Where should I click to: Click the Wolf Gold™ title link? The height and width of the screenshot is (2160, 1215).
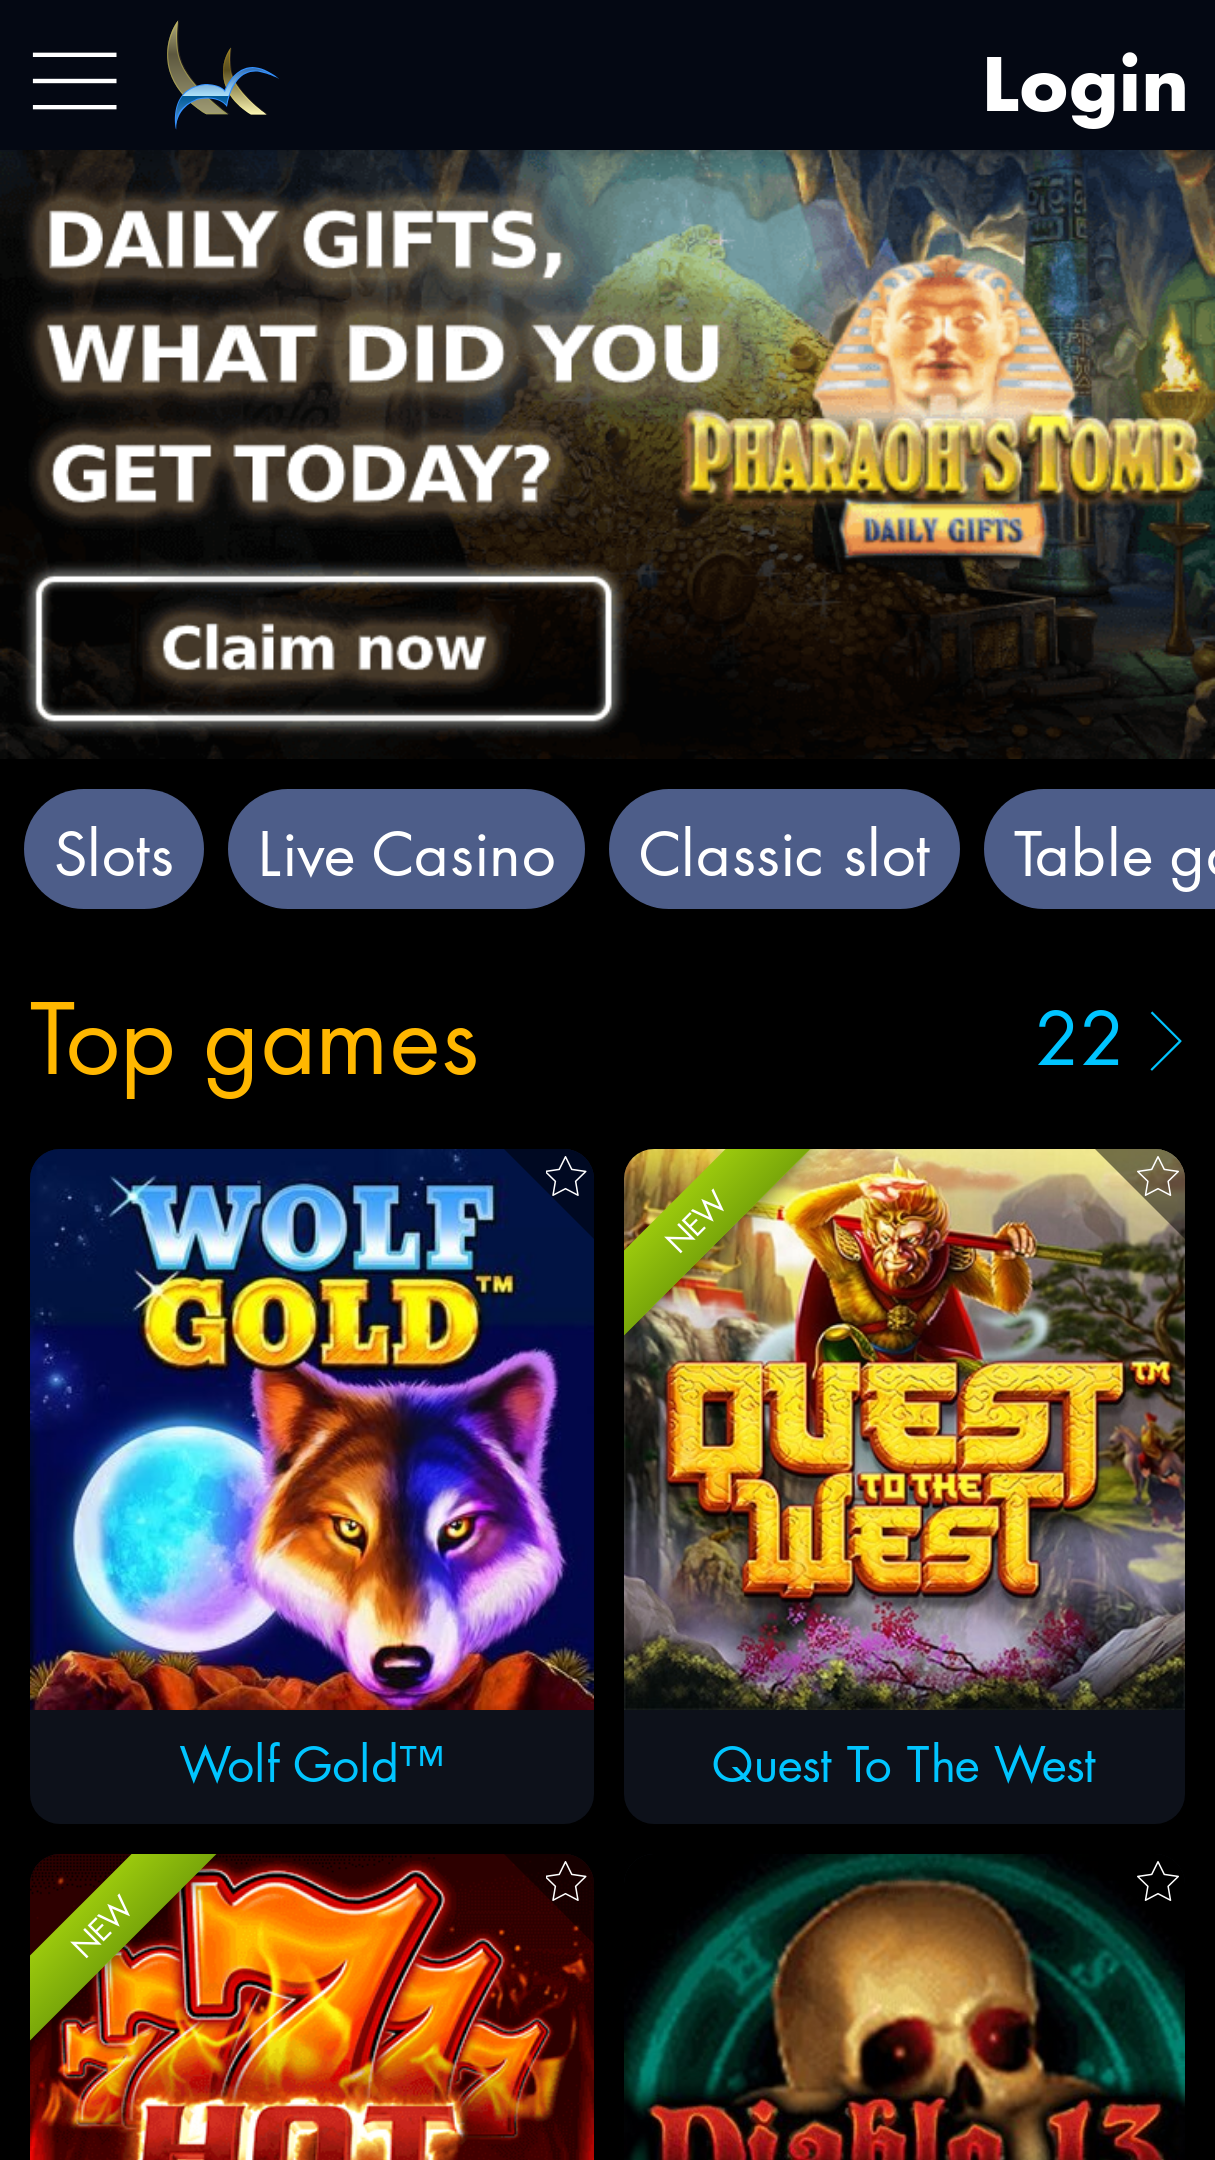click(x=312, y=1764)
